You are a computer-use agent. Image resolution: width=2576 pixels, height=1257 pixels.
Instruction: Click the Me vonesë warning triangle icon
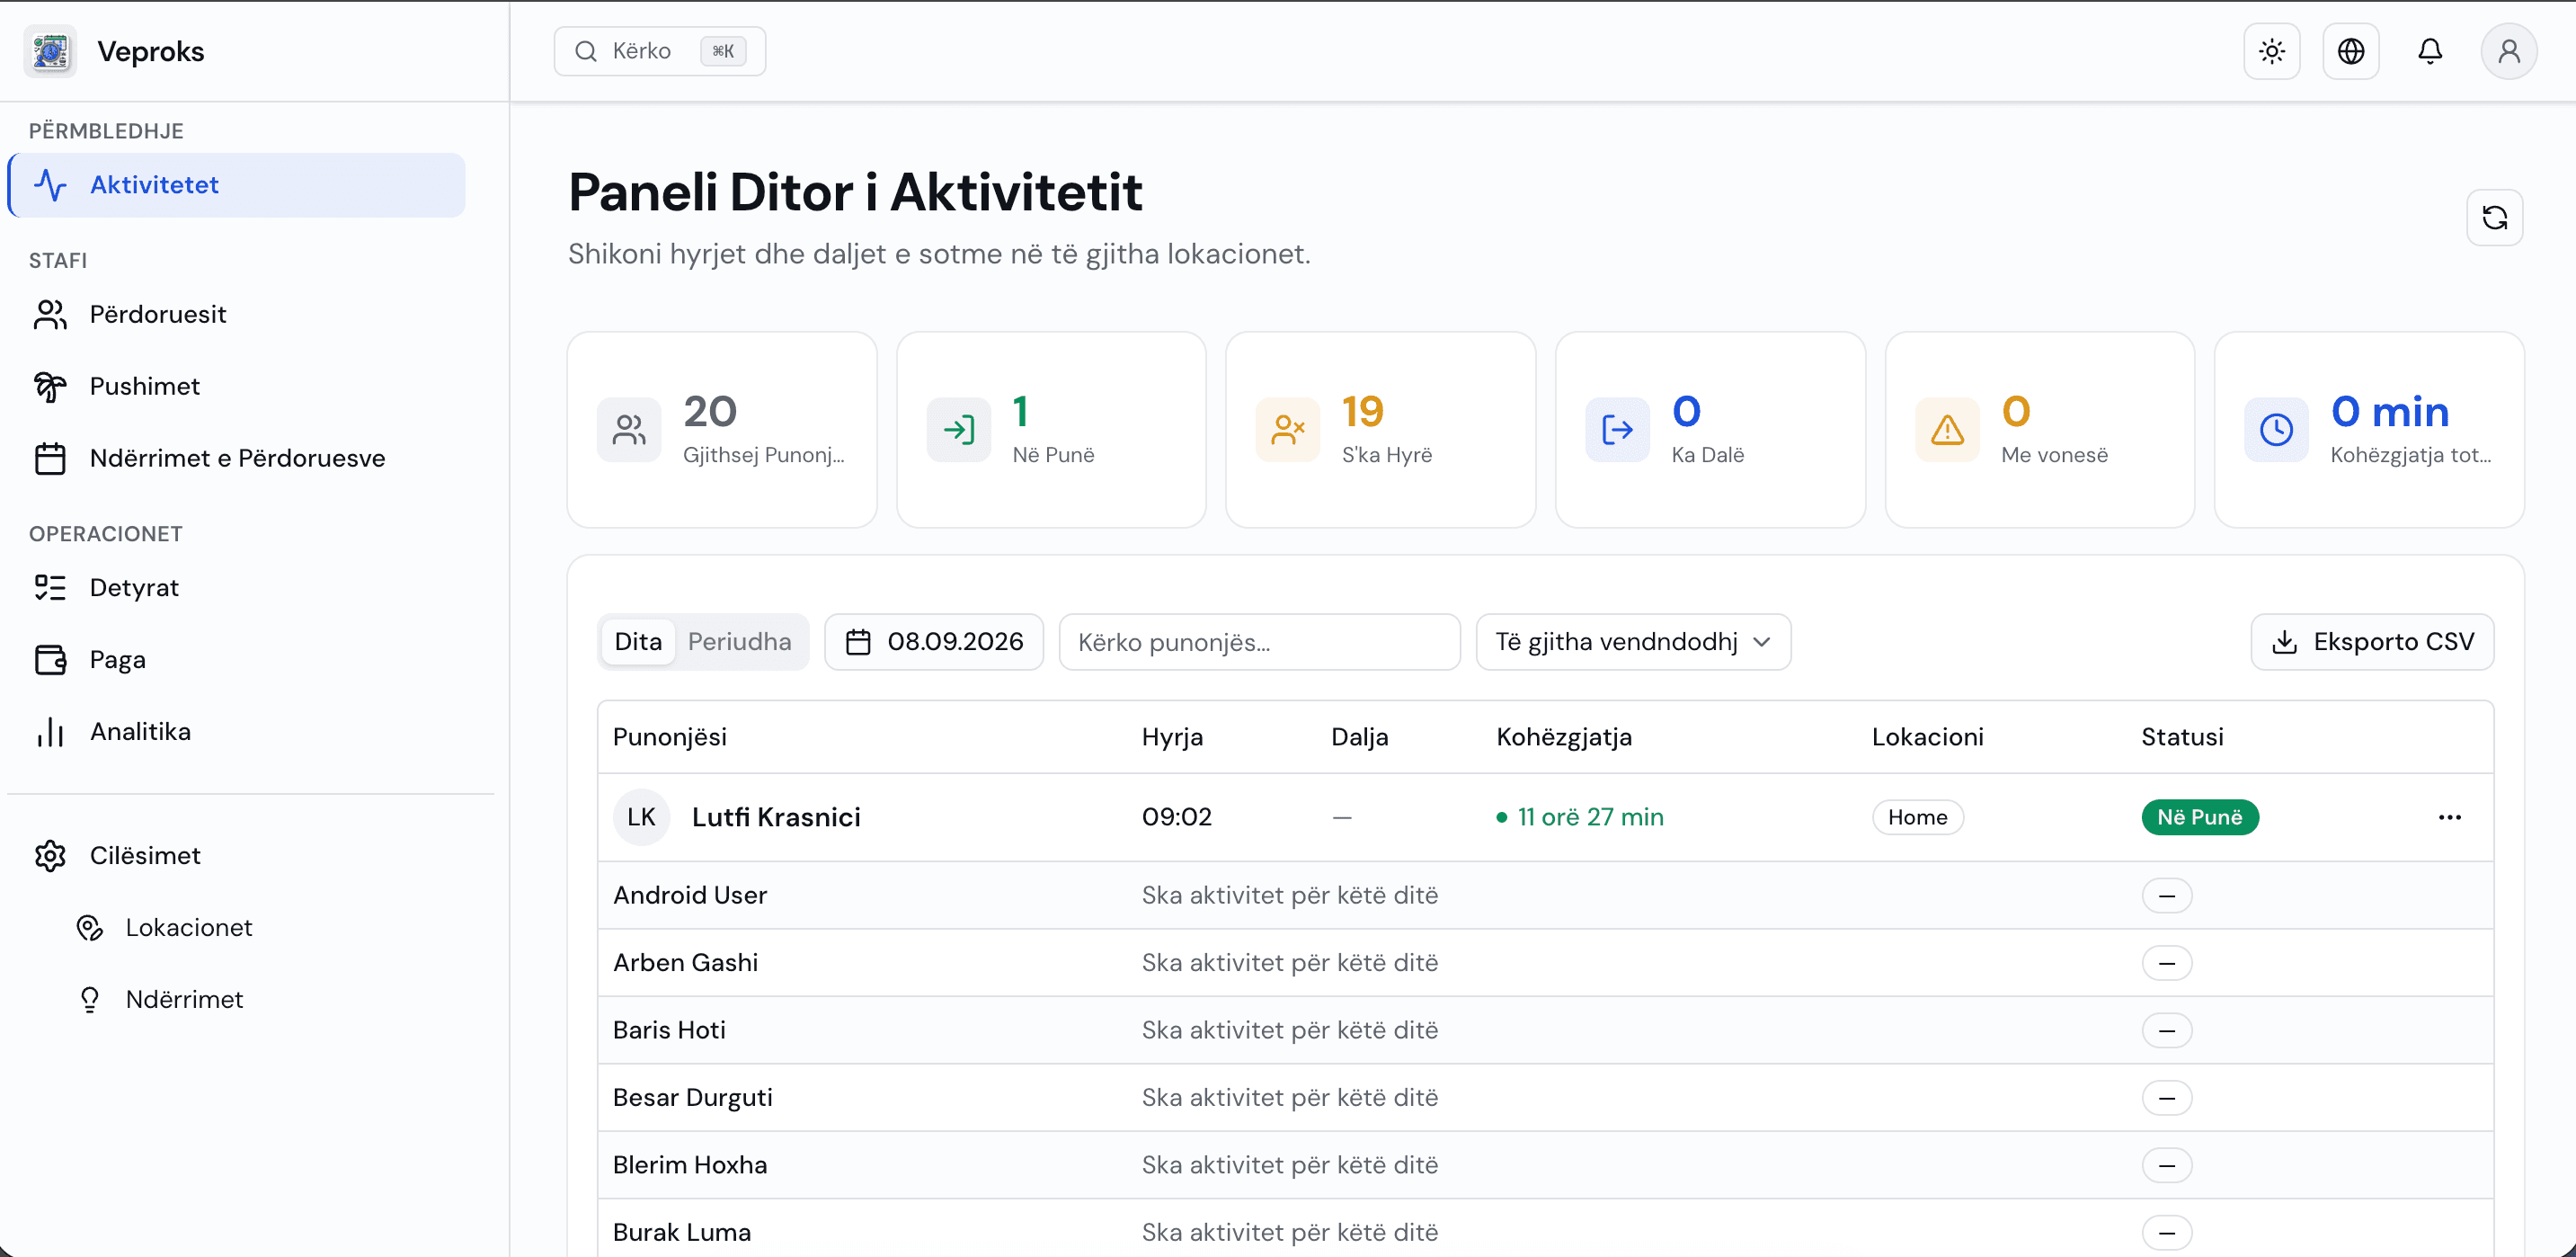point(1947,430)
